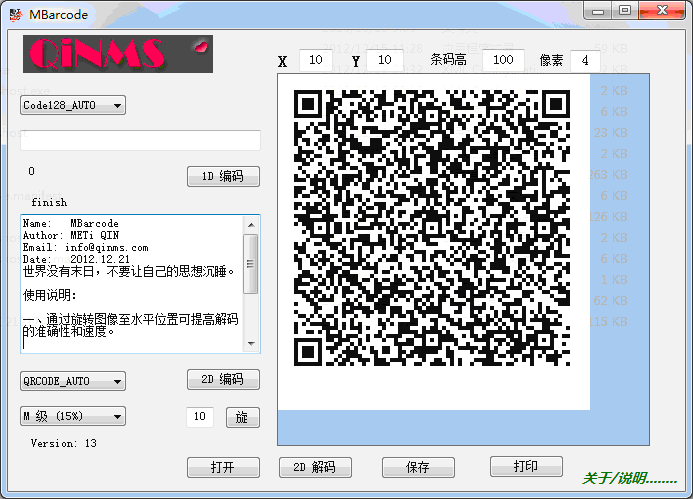Click the MBarcode title bar app icon

(x=16, y=15)
